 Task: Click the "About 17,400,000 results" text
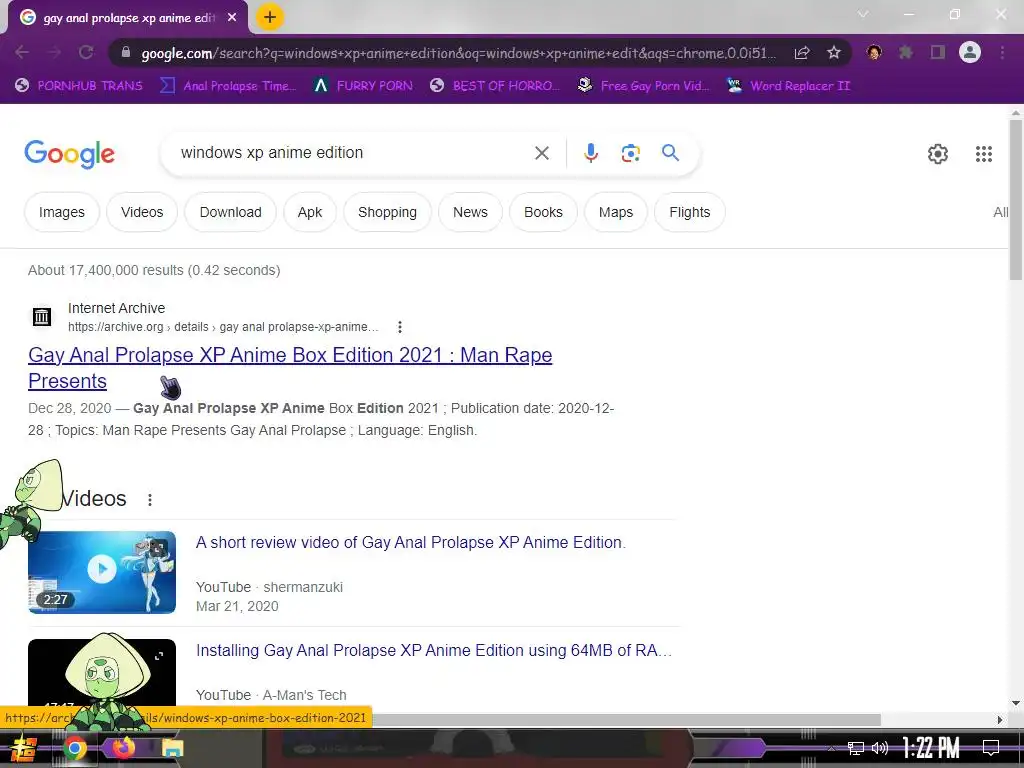(153, 270)
